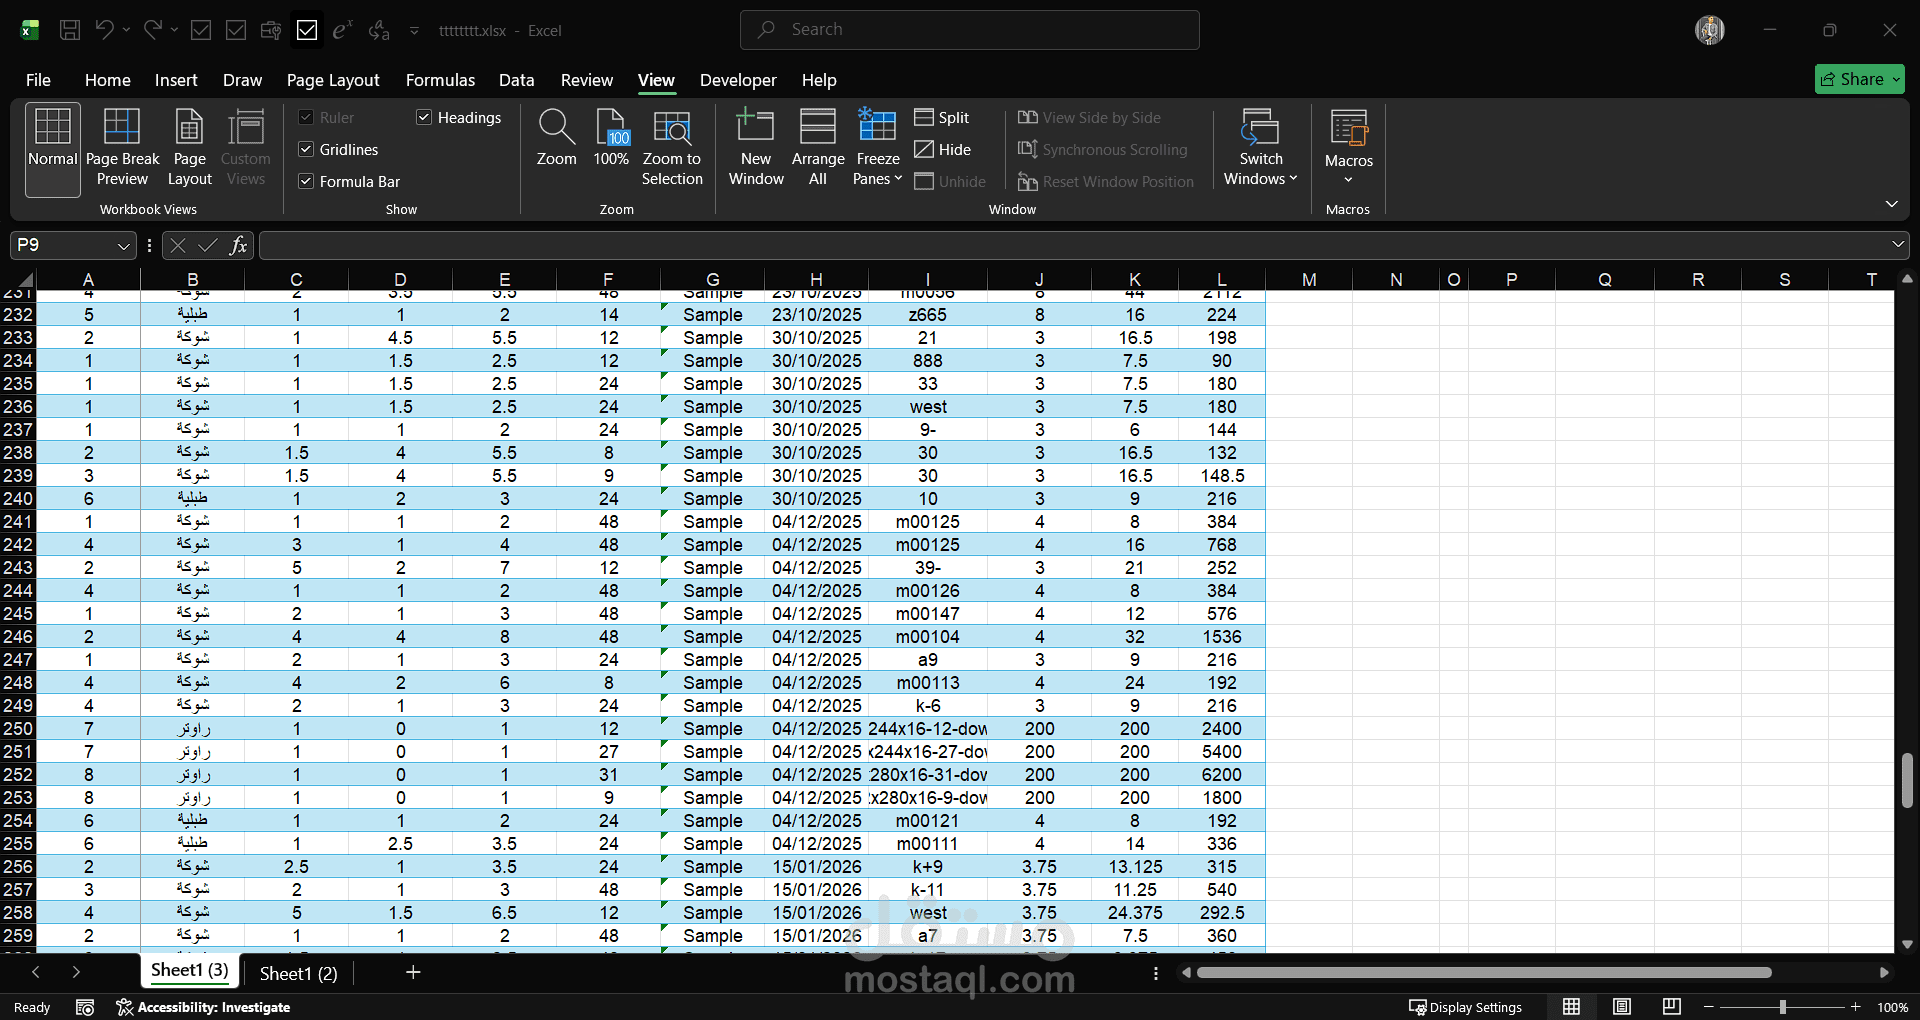1920x1020 pixels.
Task: Switch to Normal view from the status bar
Action: [1572, 1007]
